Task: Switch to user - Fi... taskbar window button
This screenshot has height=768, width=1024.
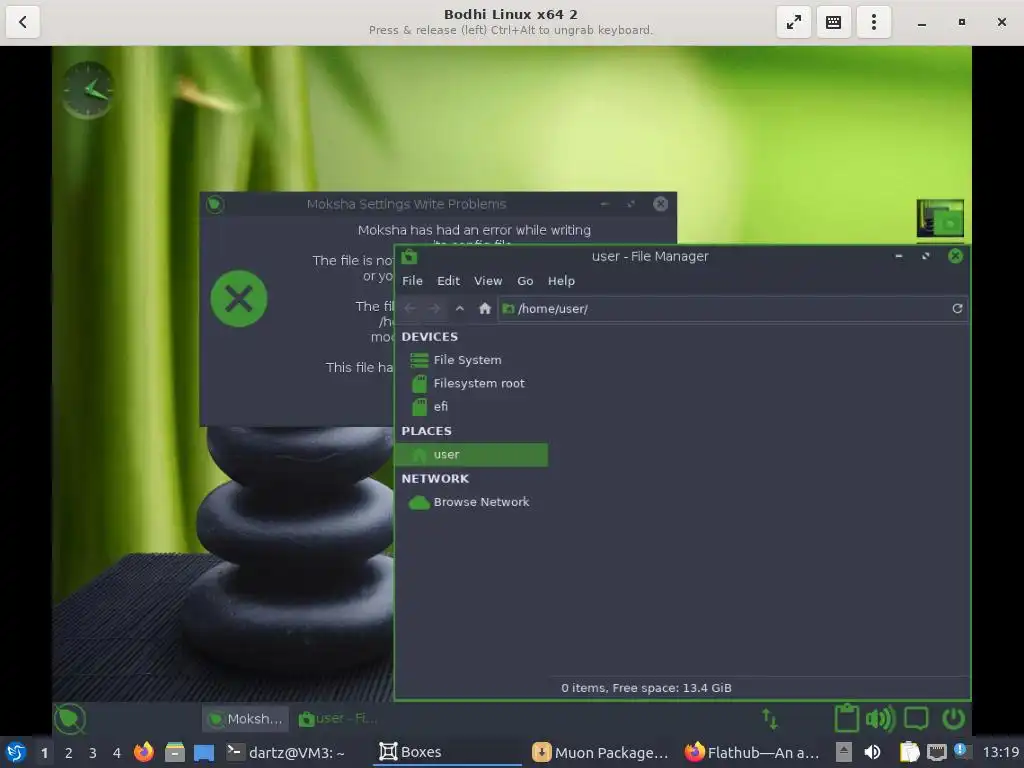Action: coord(338,719)
